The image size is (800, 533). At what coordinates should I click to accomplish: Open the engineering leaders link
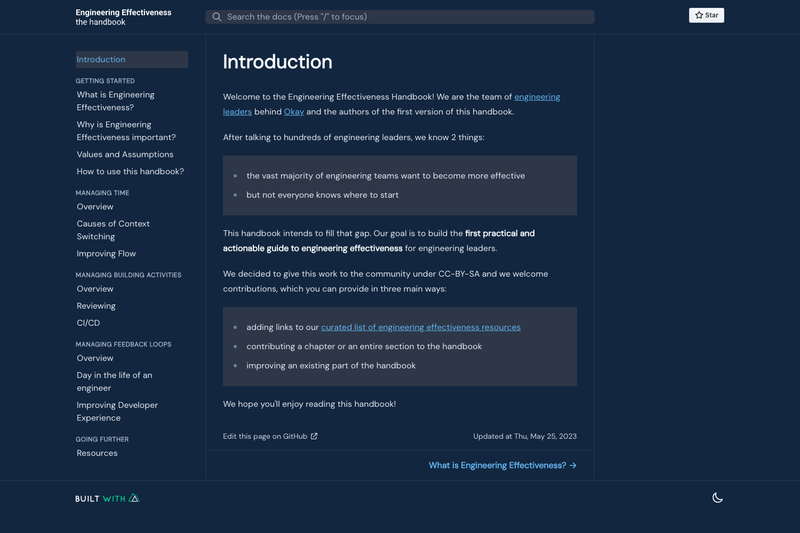[391, 104]
